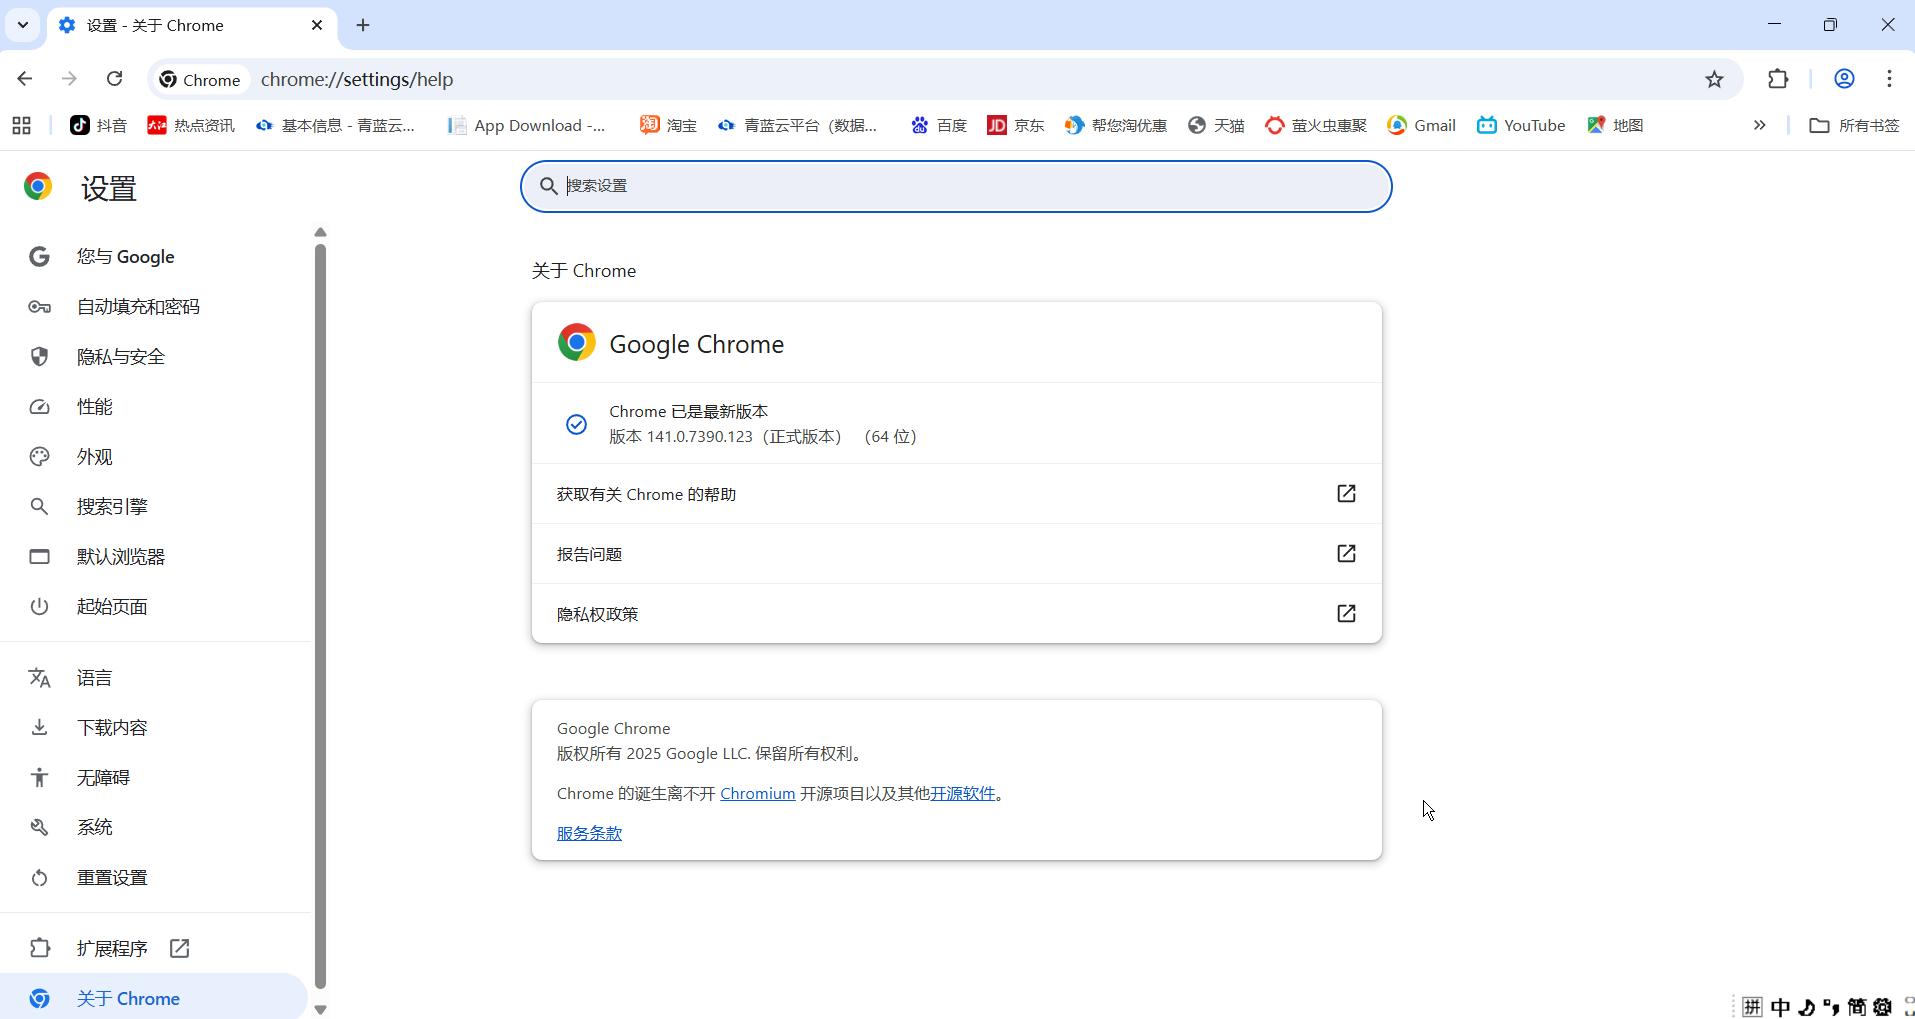Toggle 中/英 input mode in system tray
1915x1019 pixels.
pos(1782,1007)
